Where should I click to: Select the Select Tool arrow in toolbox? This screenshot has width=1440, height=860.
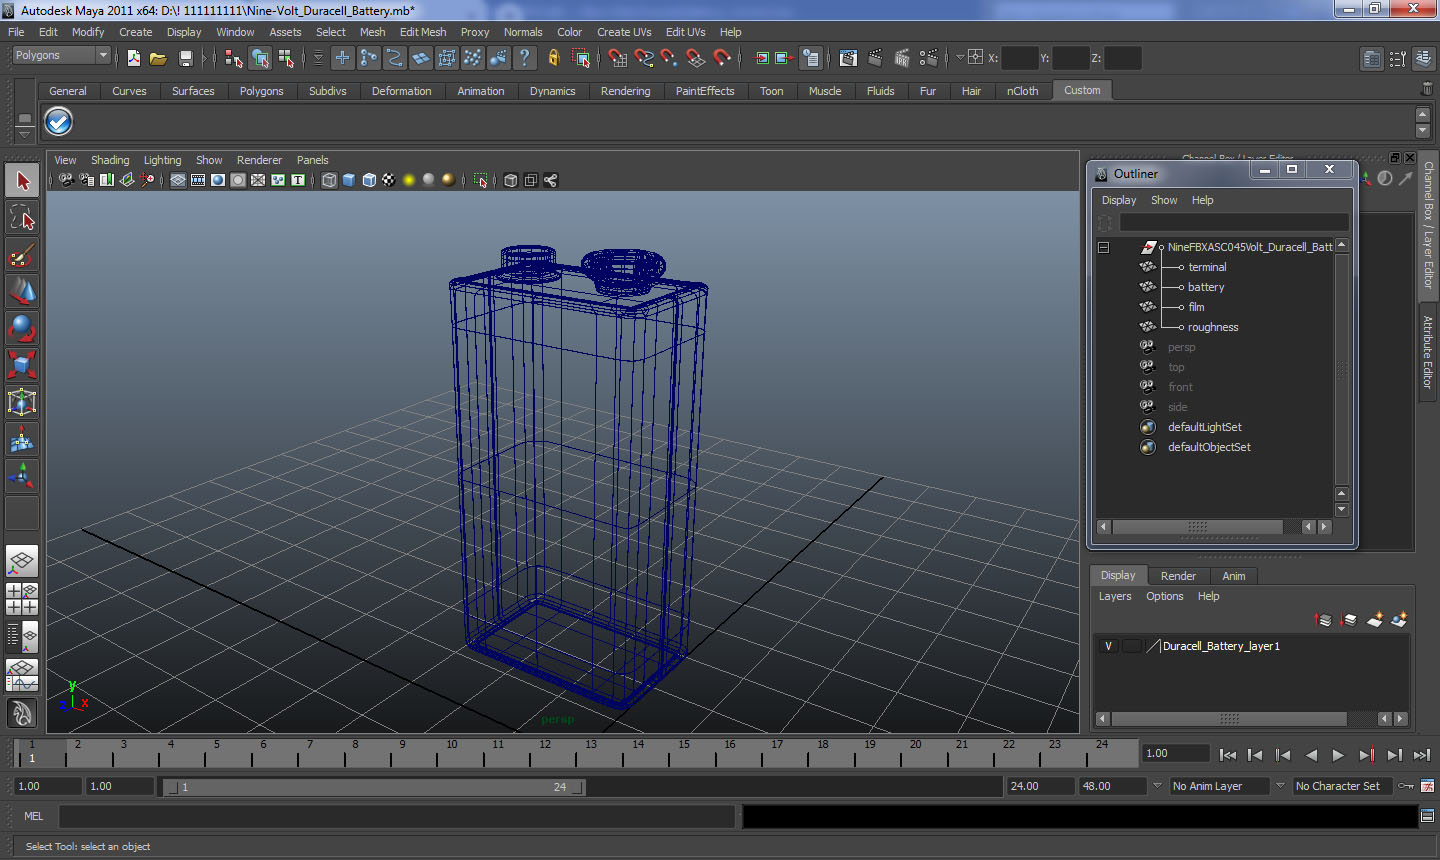point(22,181)
